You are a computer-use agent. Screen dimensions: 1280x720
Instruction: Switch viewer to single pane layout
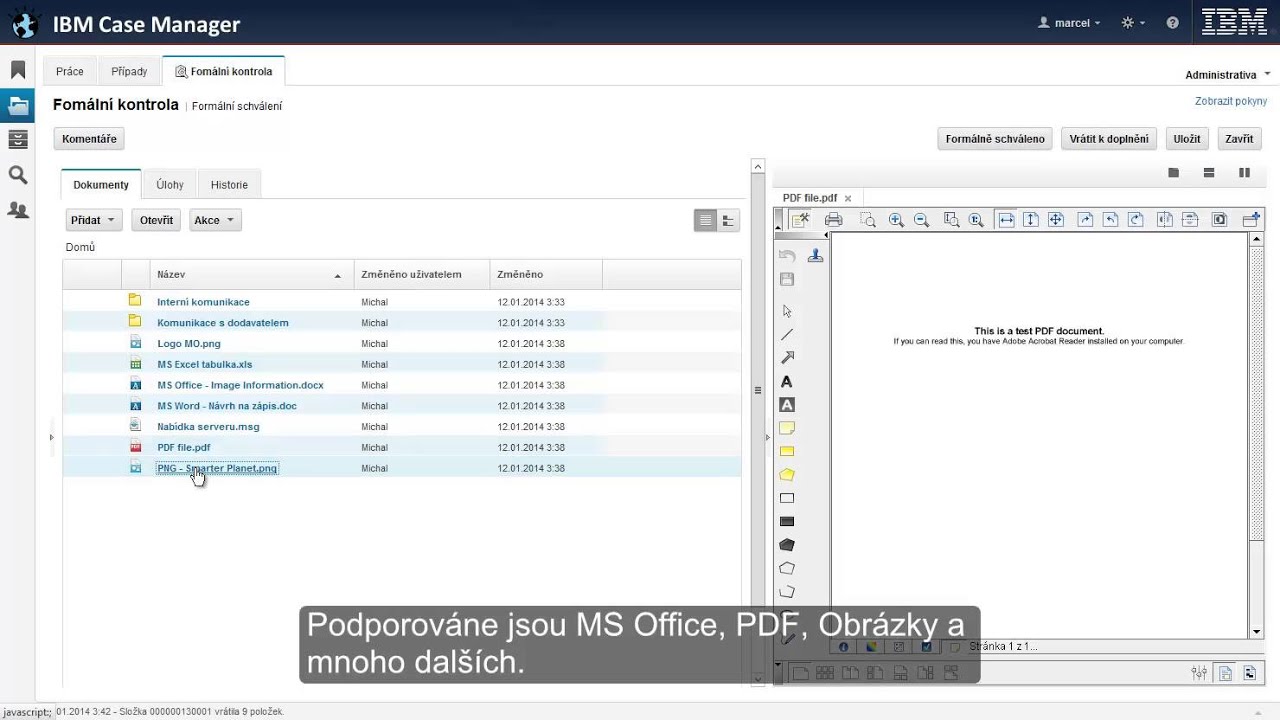1174,173
